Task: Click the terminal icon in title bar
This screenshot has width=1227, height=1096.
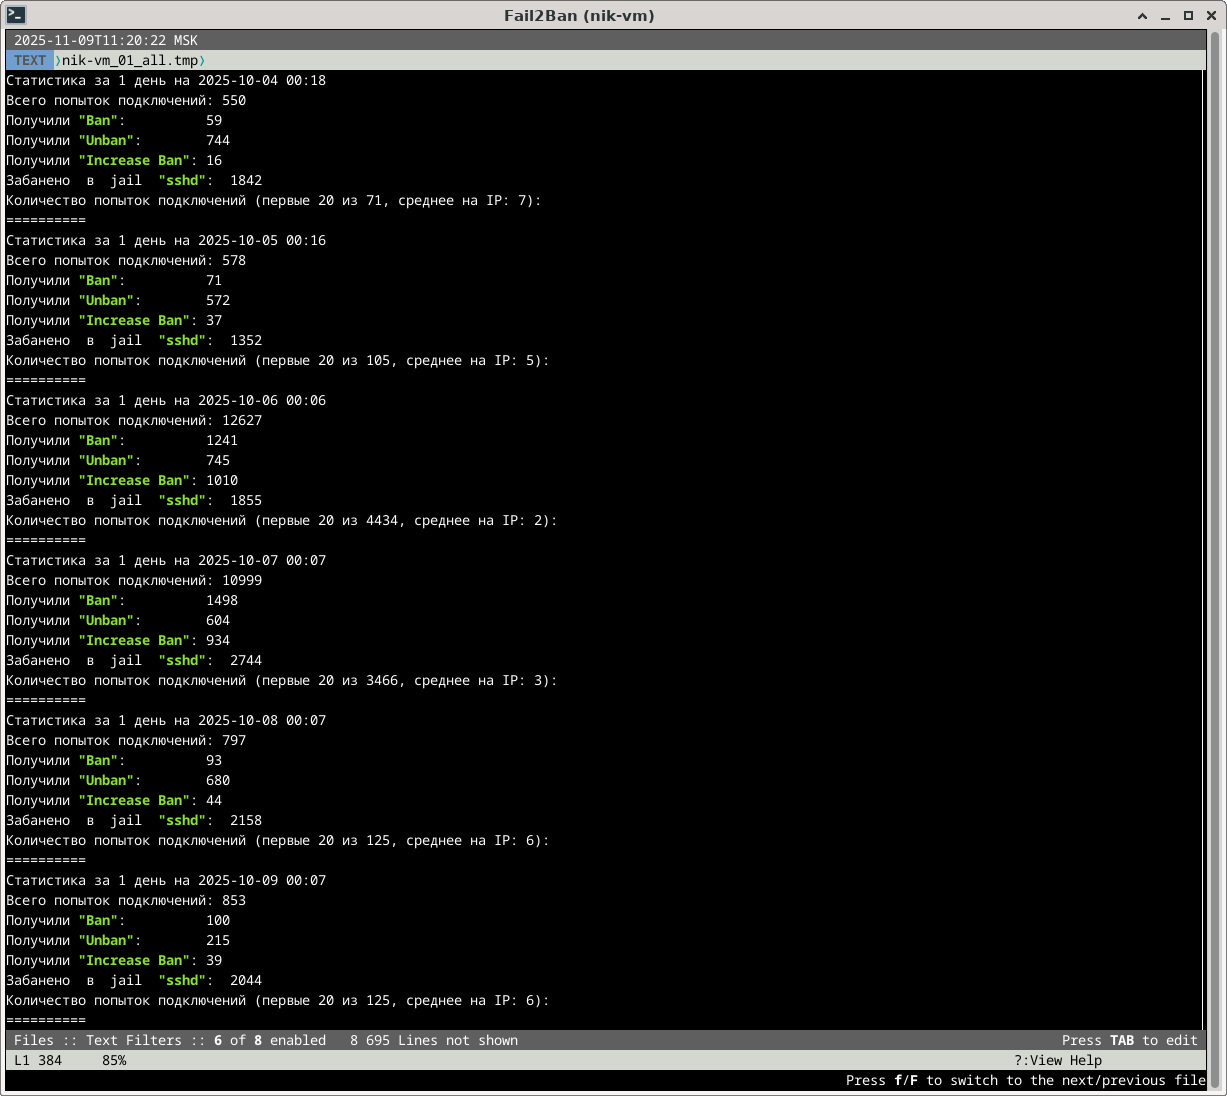Action: point(16,15)
